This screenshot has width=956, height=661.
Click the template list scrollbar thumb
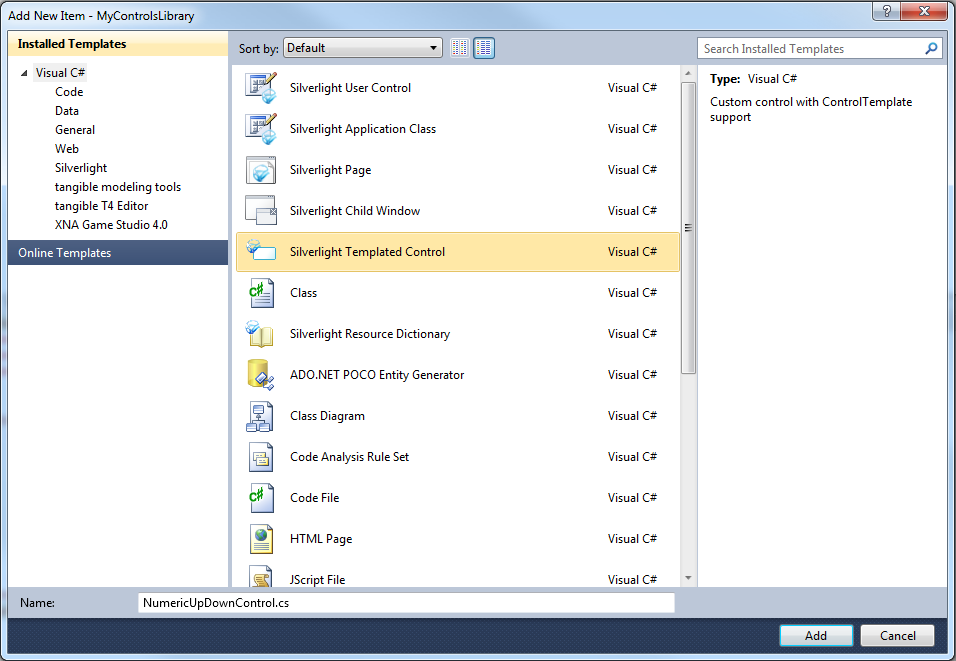(x=688, y=227)
